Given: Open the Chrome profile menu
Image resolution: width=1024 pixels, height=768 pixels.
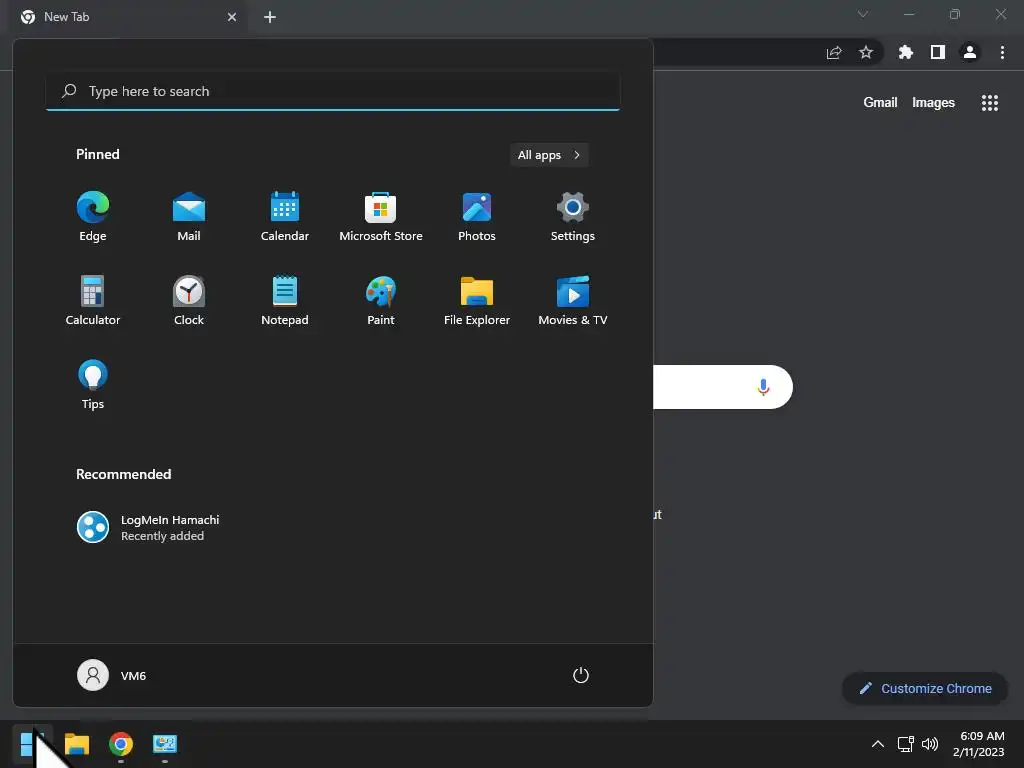Looking at the screenshot, I should tap(970, 52).
